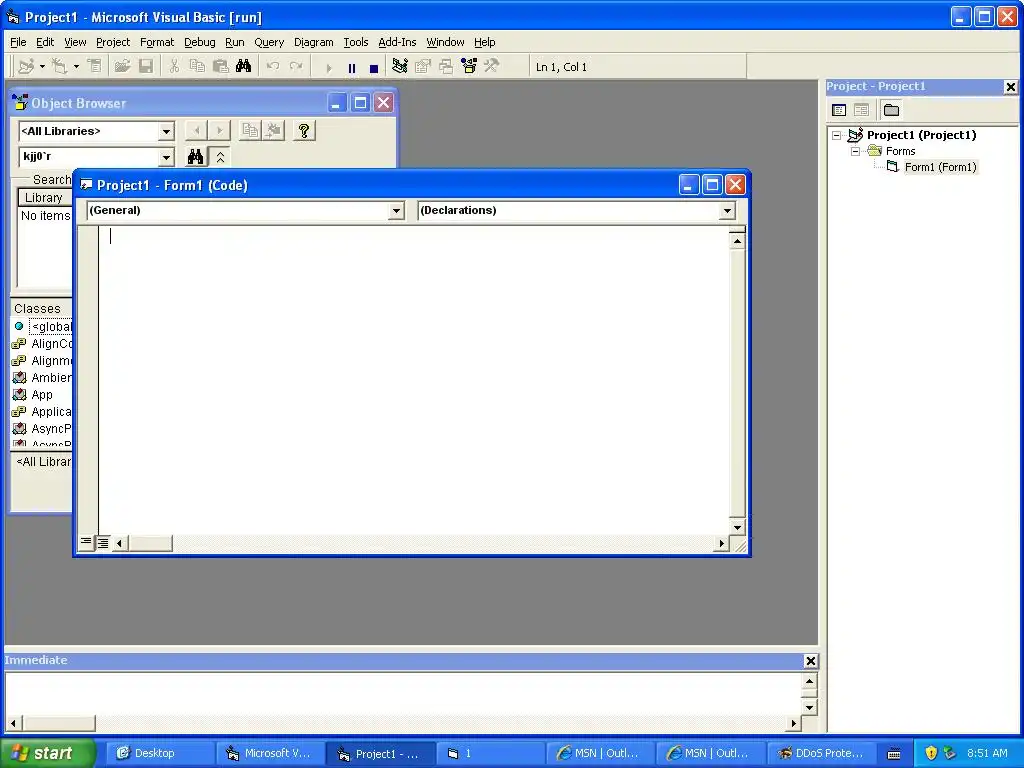Click View Definition icon in Object Browser

[274, 131]
